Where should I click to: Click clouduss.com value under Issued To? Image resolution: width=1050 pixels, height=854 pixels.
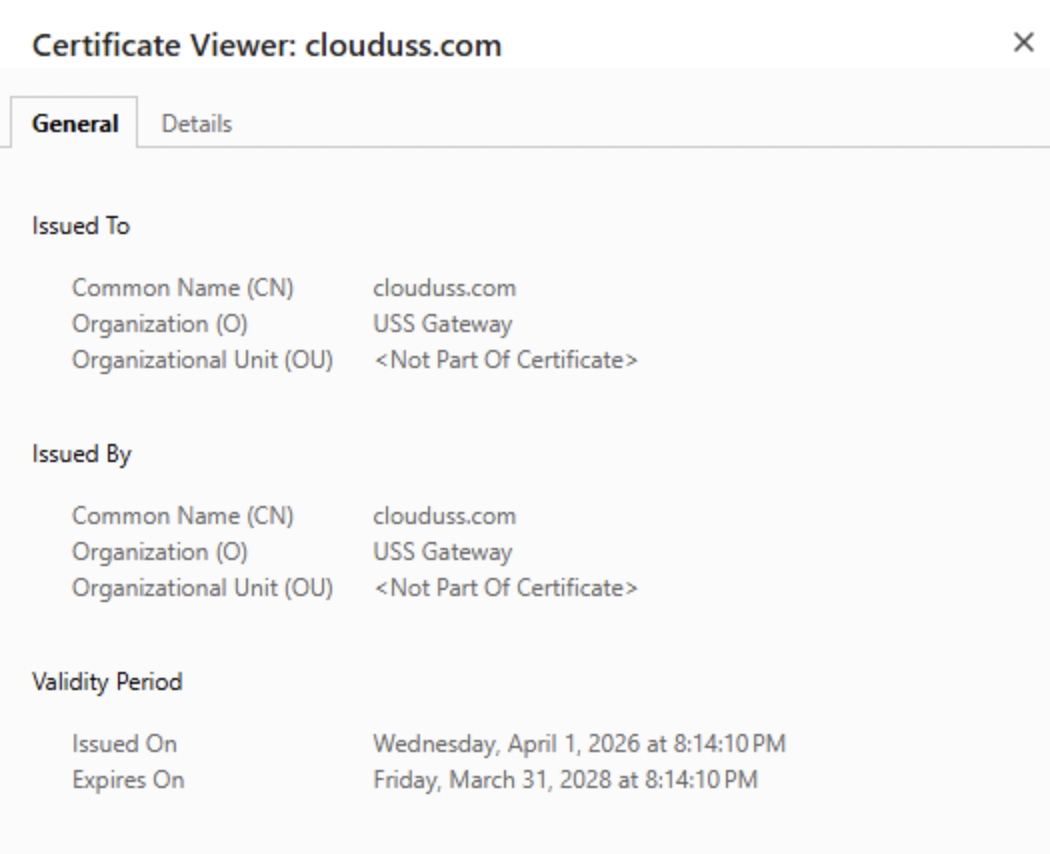point(444,288)
